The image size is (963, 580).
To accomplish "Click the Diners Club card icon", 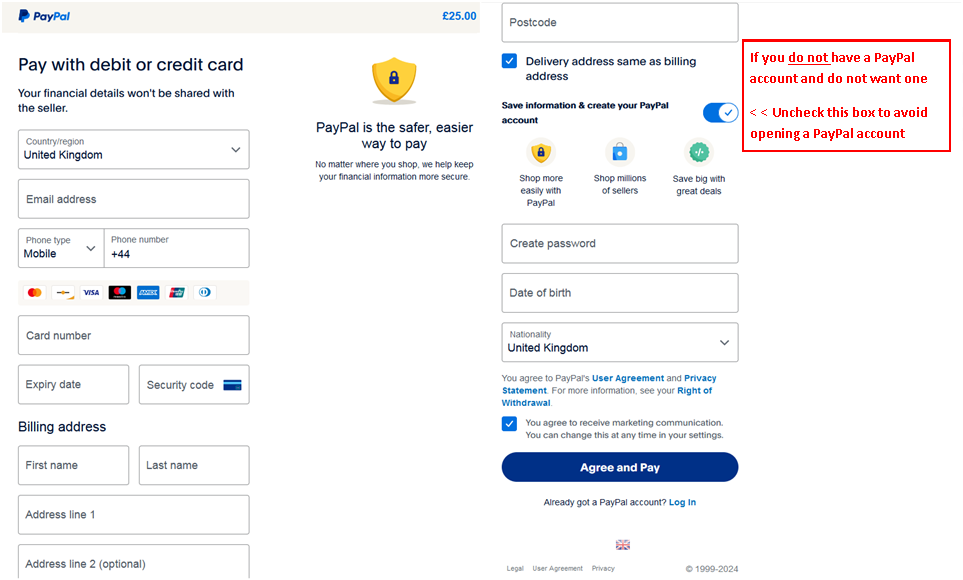I will (x=205, y=292).
